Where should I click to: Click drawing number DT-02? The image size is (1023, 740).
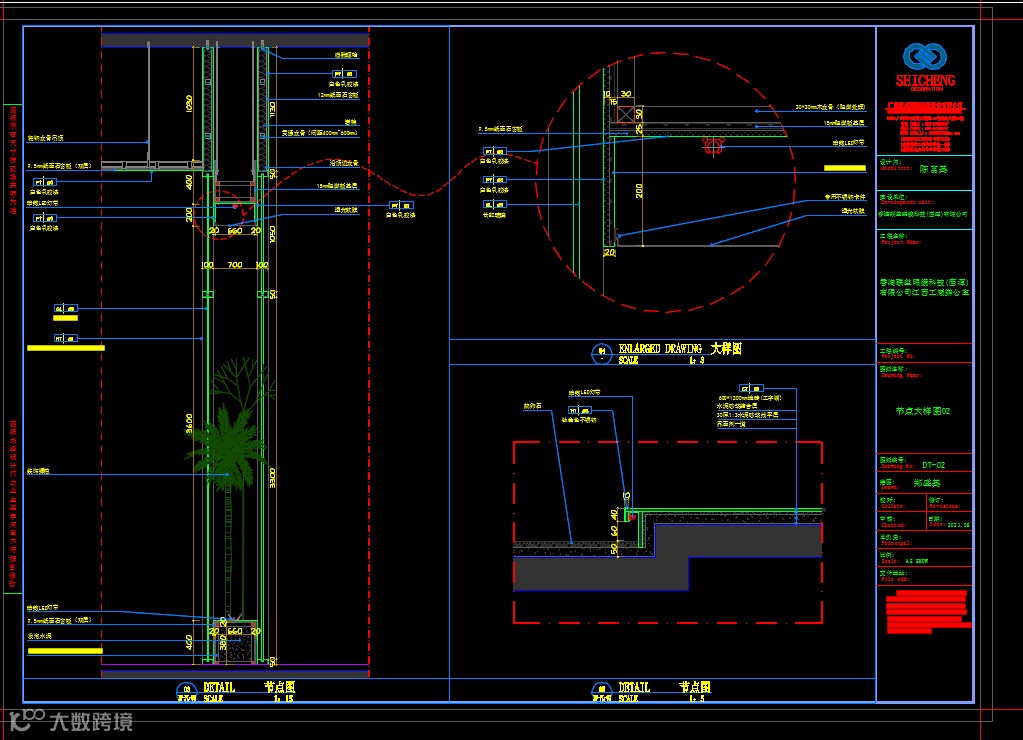coord(933,465)
